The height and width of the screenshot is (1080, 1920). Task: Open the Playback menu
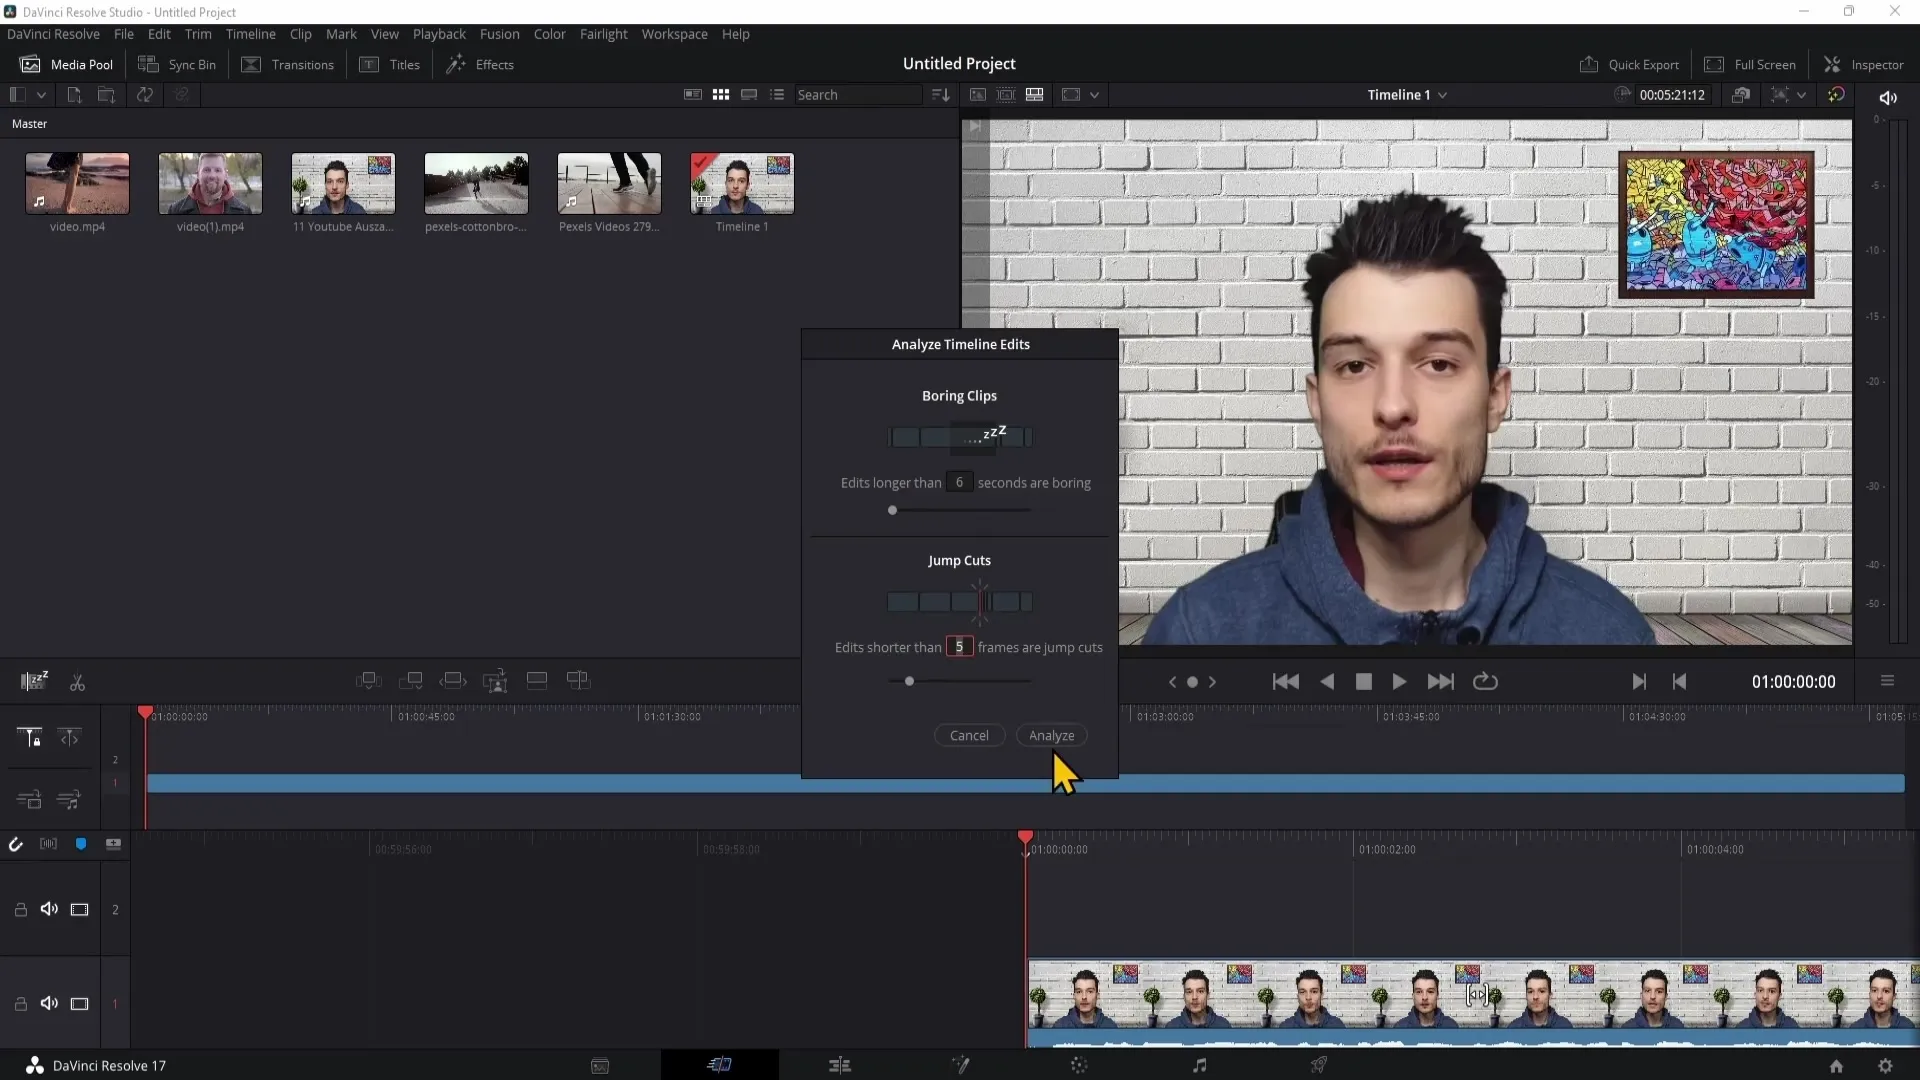(x=439, y=34)
